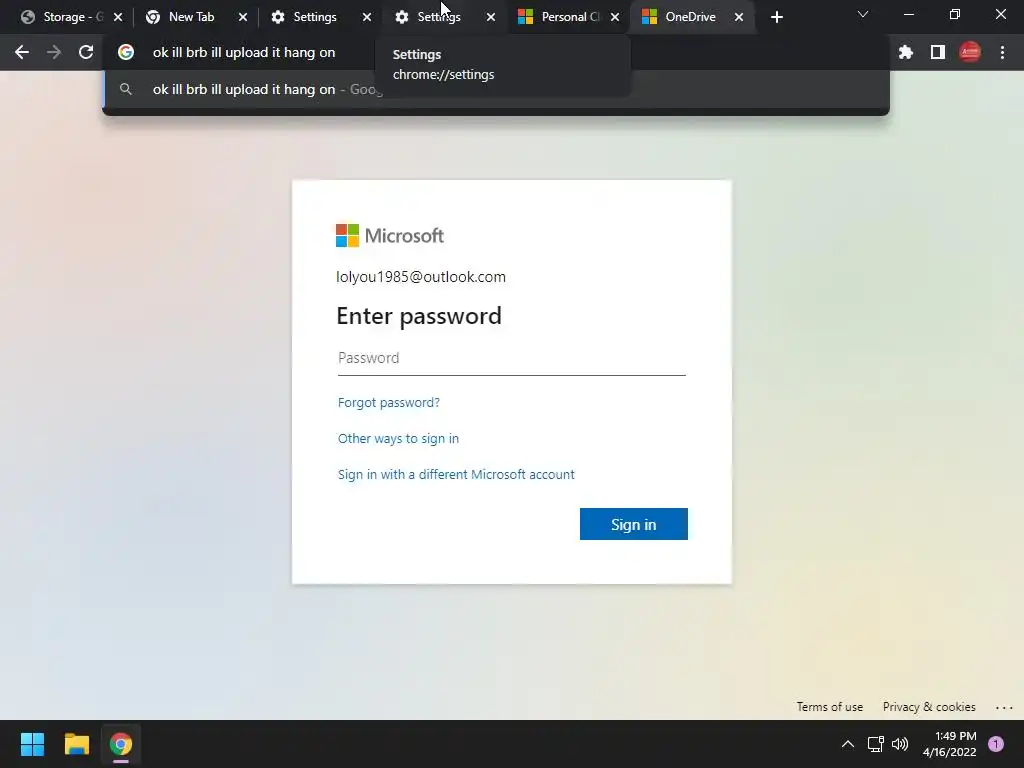Click the Google icon in address bar
This screenshot has width=1024, height=768.
click(126, 52)
